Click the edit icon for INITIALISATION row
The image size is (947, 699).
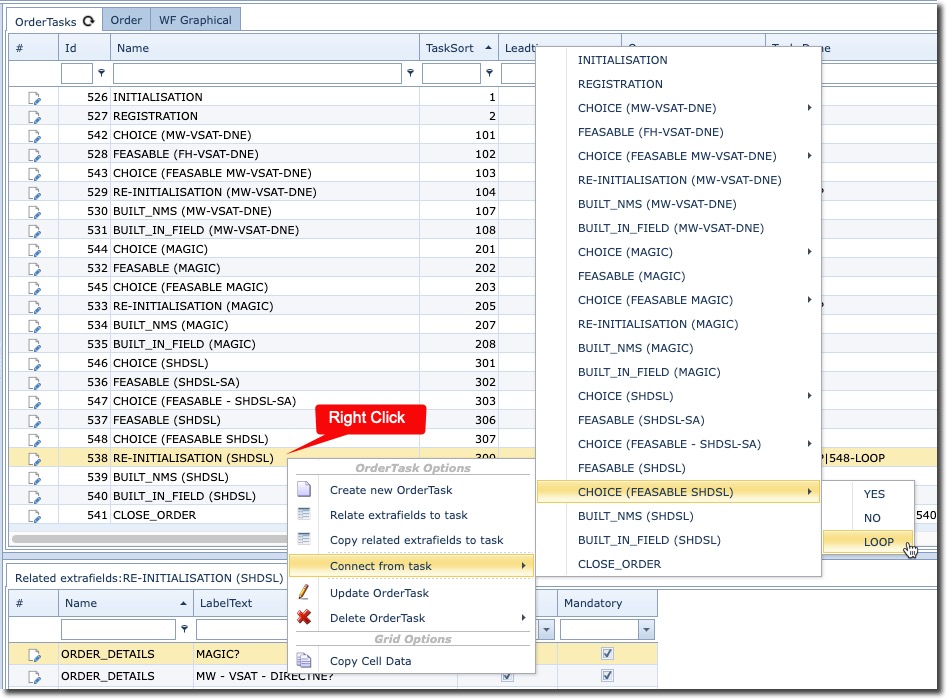click(35, 98)
